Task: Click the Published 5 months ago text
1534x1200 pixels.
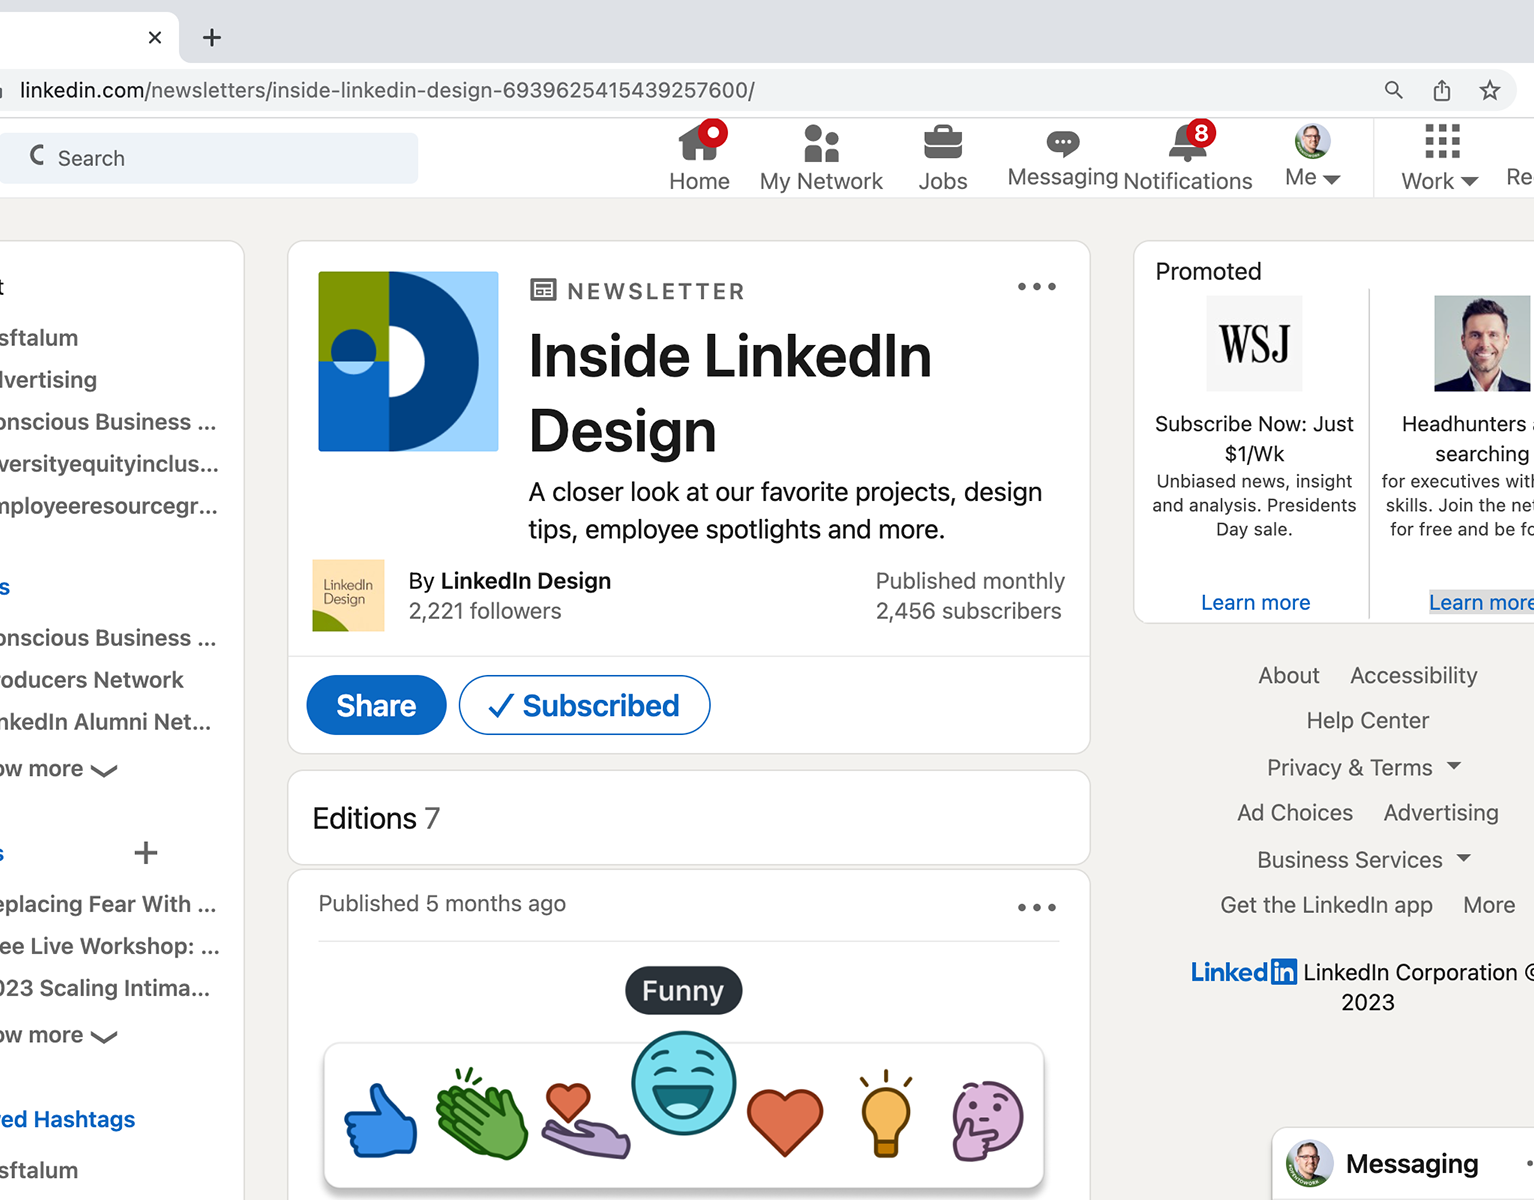Action: coord(442,904)
